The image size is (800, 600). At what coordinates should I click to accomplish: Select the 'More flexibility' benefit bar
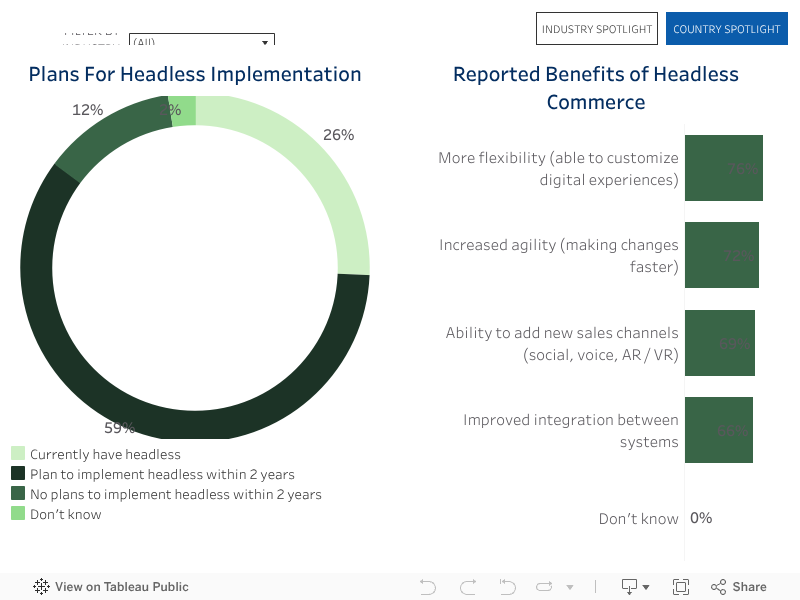(x=723, y=169)
